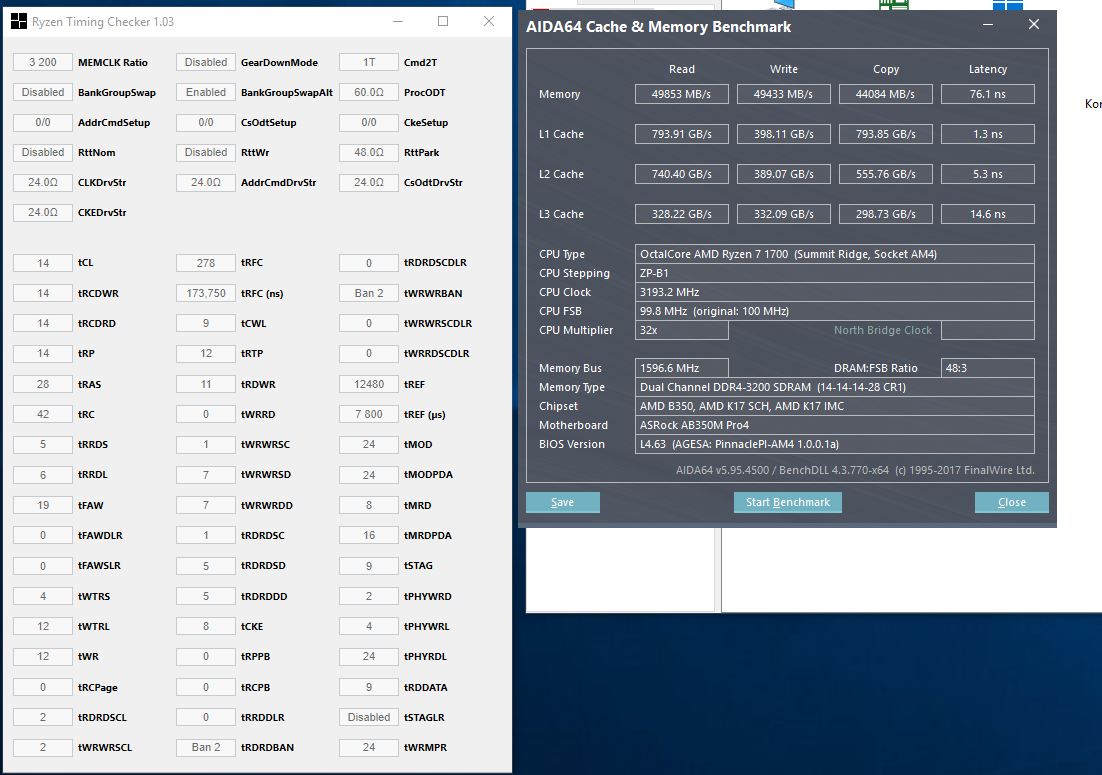Click Memory Latency value 76.1 ns

click(x=987, y=94)
